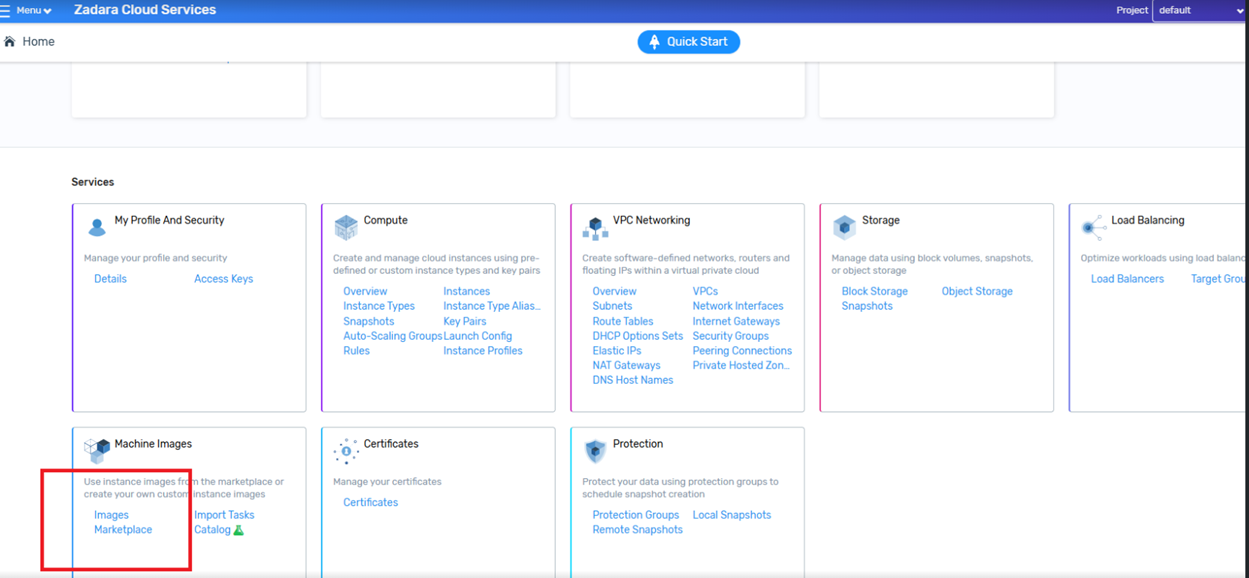Image resolution: width=1249 pixels, height=578 pixels.
Task: Open the Internet Gateways link
Action: point(736,322)
